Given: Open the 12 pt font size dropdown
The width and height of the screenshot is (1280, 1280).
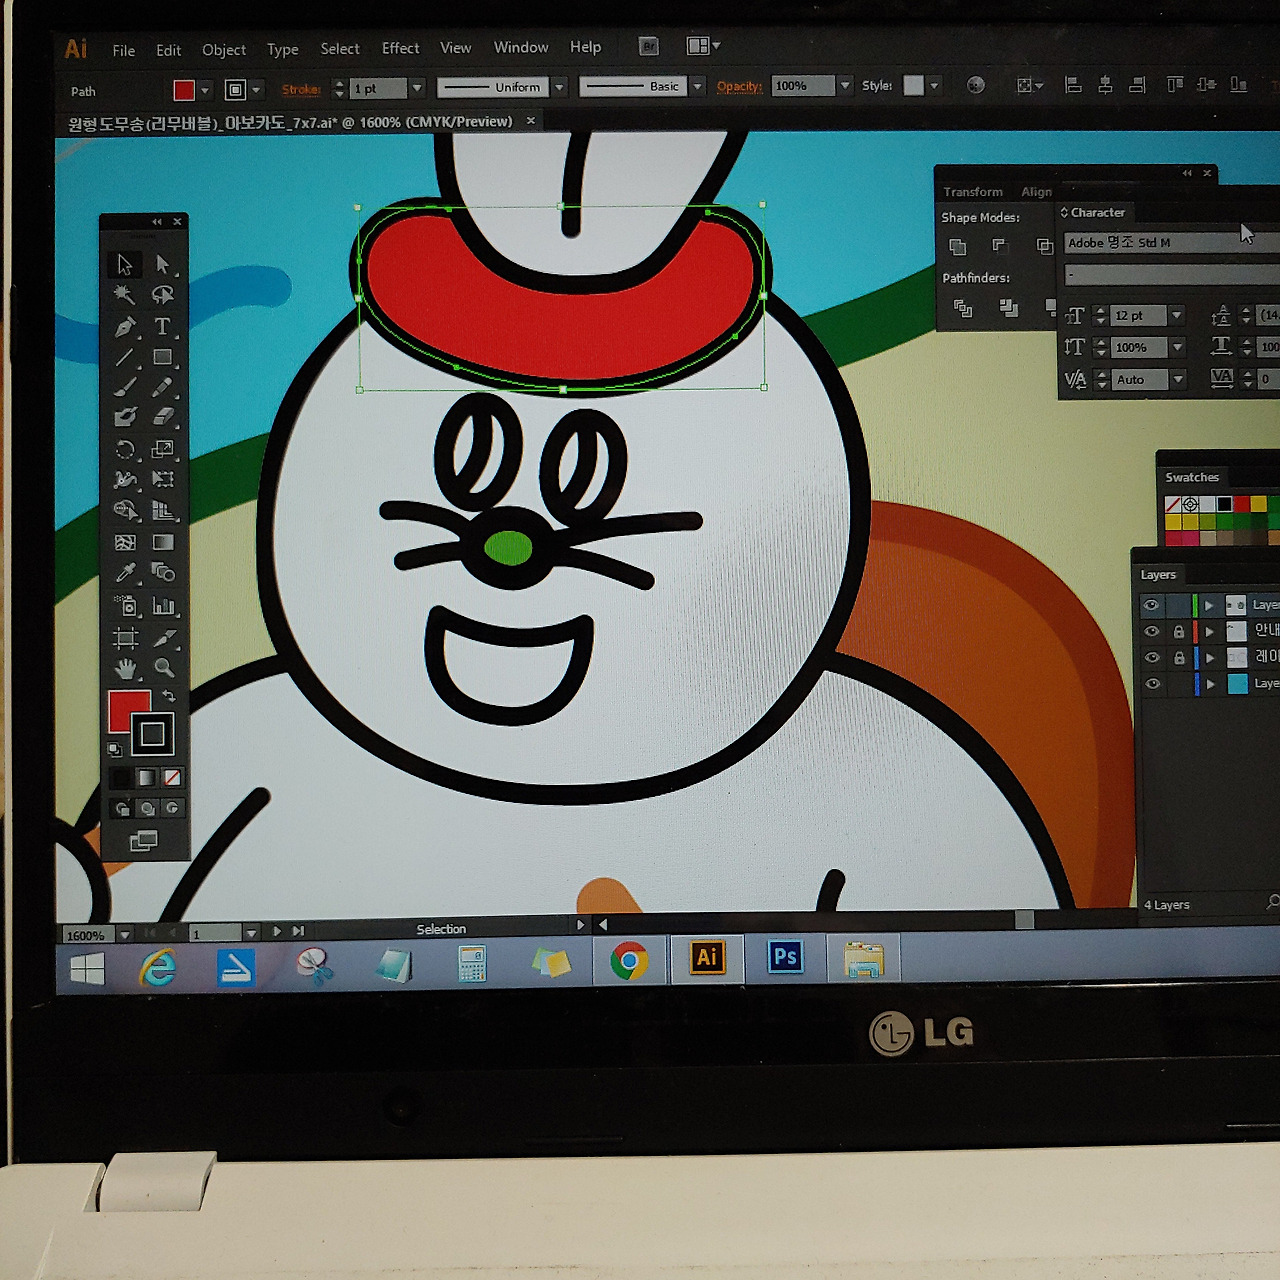Looking at the screenshot, I should 1177,316.
